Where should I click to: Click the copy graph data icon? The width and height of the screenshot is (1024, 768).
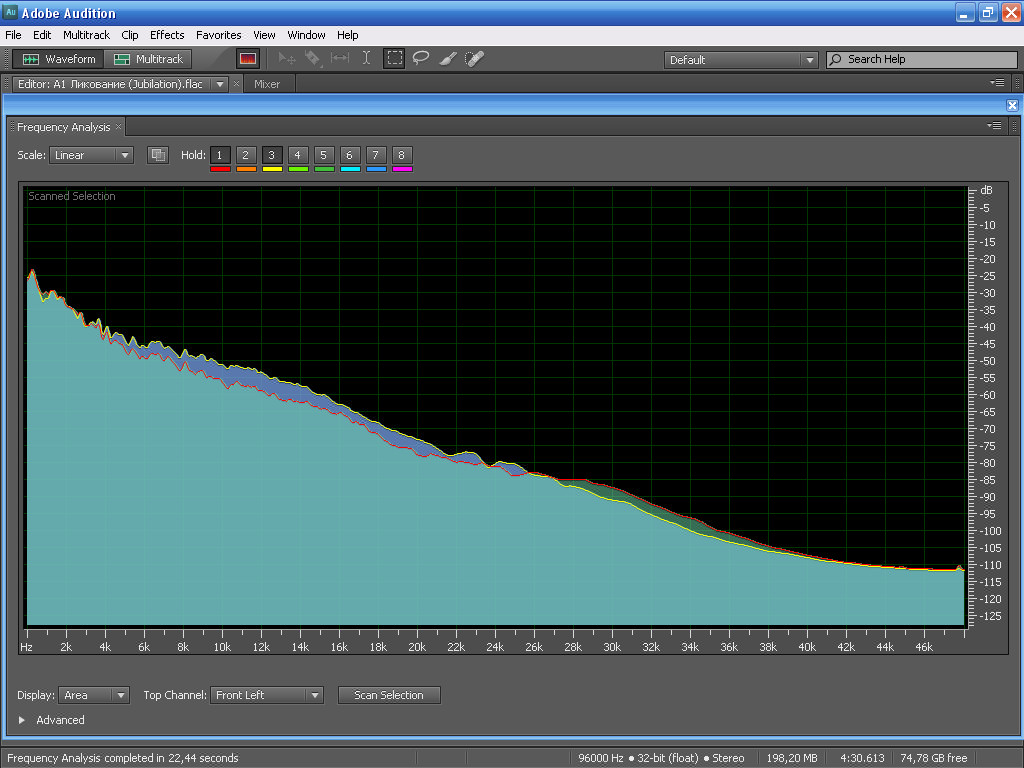point(158,155)
